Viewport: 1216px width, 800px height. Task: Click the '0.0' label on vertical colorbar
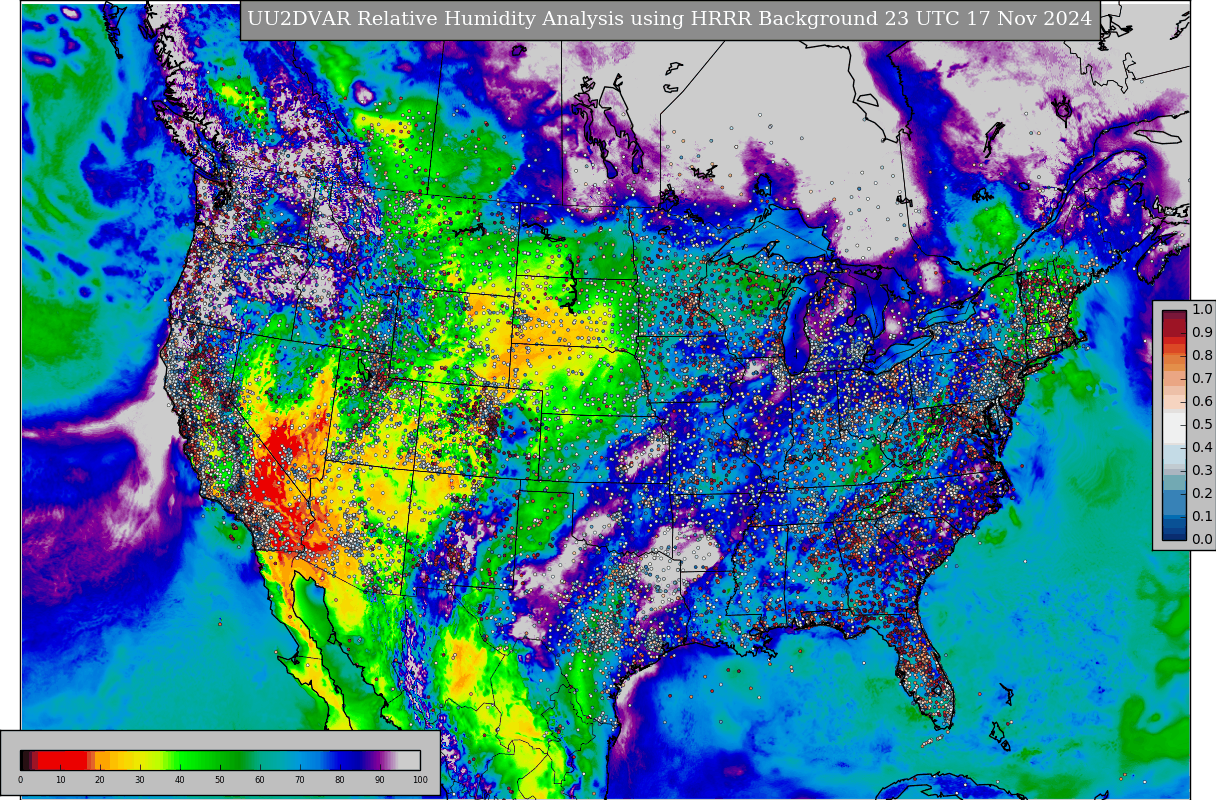pos(1202,540)
